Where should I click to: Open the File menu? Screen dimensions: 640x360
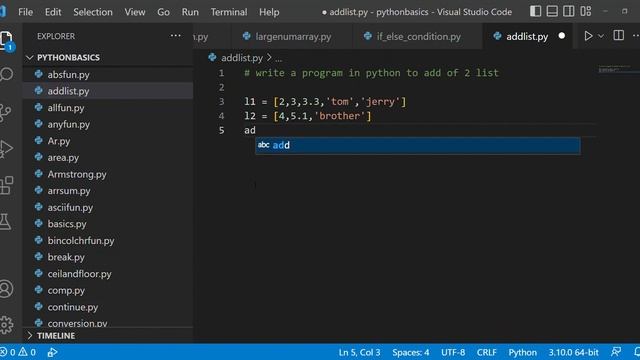(25, 12)
